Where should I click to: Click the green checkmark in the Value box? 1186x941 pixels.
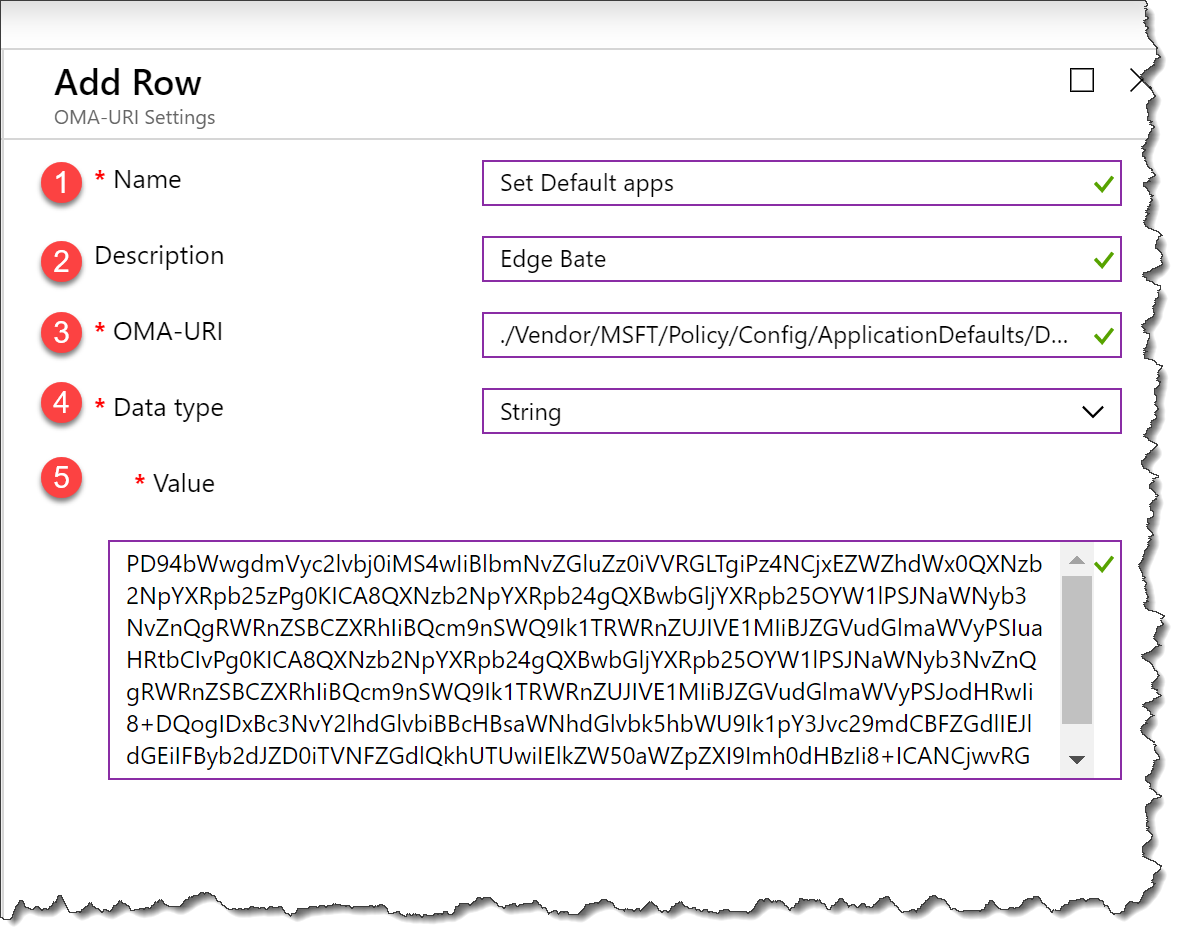click(x=1104, y=564)
